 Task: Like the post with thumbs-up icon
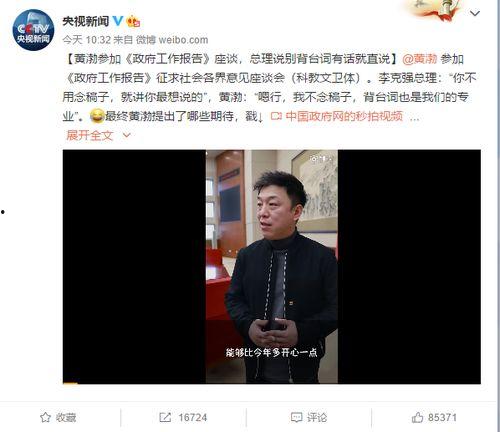point(417,417)
